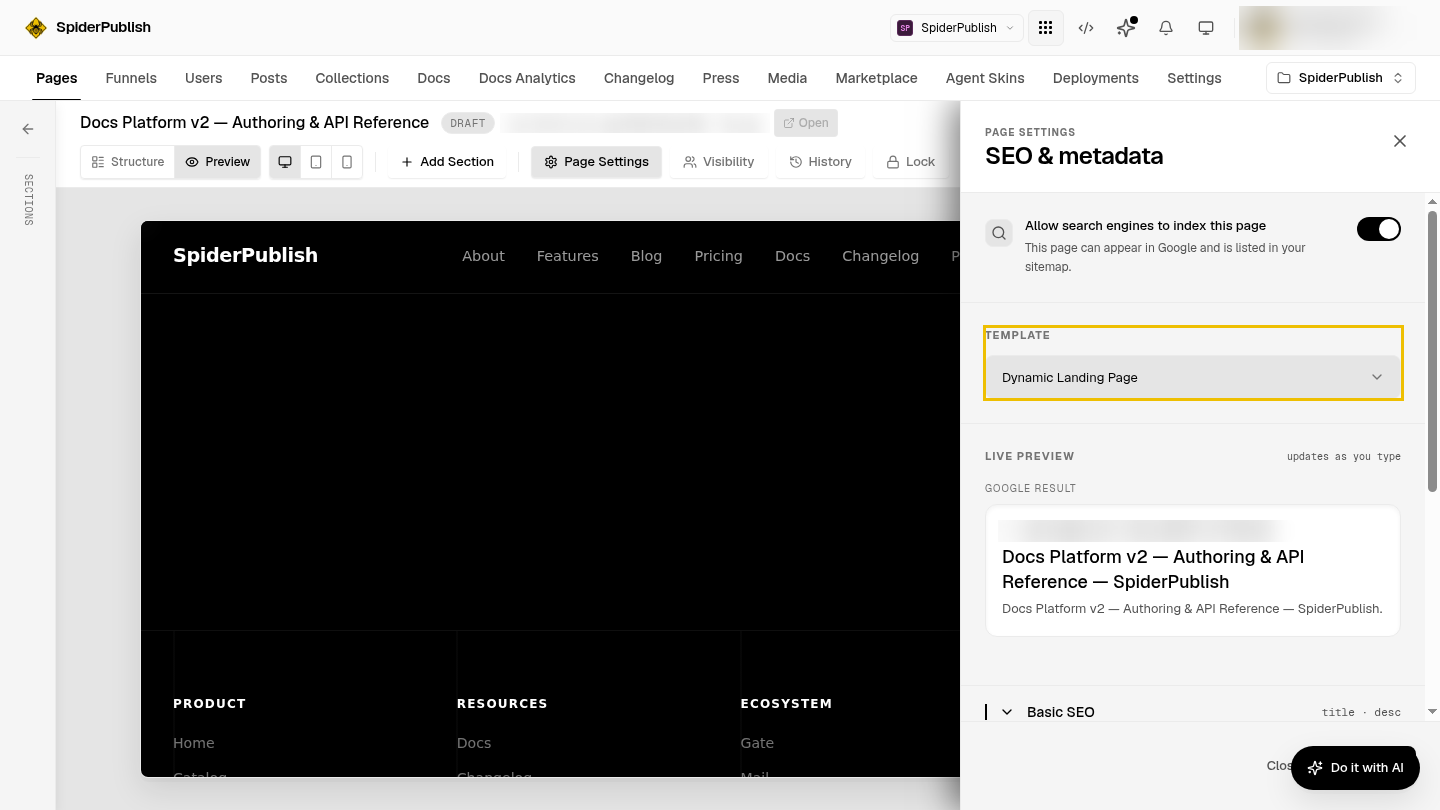Viewport: 1440px width, 810px height.
Task: Select tablet viewport preview icon
Action: (x=316, y=162)
